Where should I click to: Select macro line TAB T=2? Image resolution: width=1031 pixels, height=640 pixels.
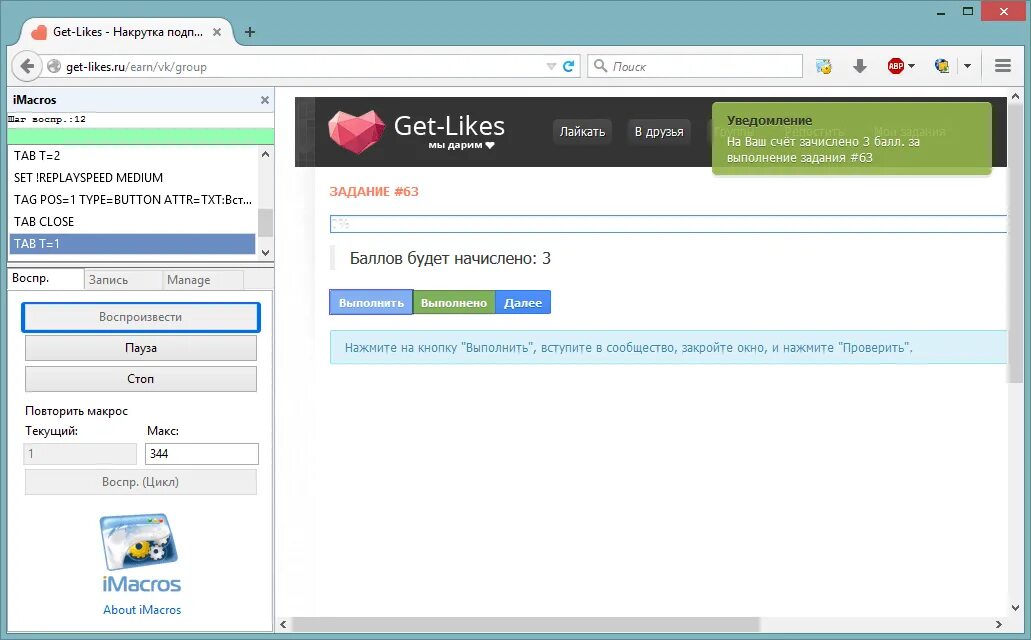[132, 156]
